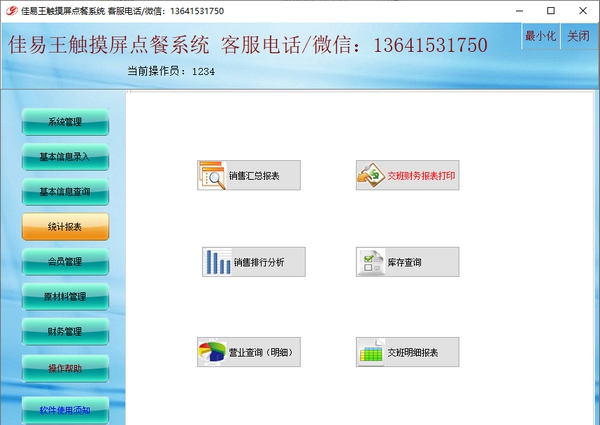Go to 原材料管理 section
This screenshot has height=425, width=600.
pos(65,296)
